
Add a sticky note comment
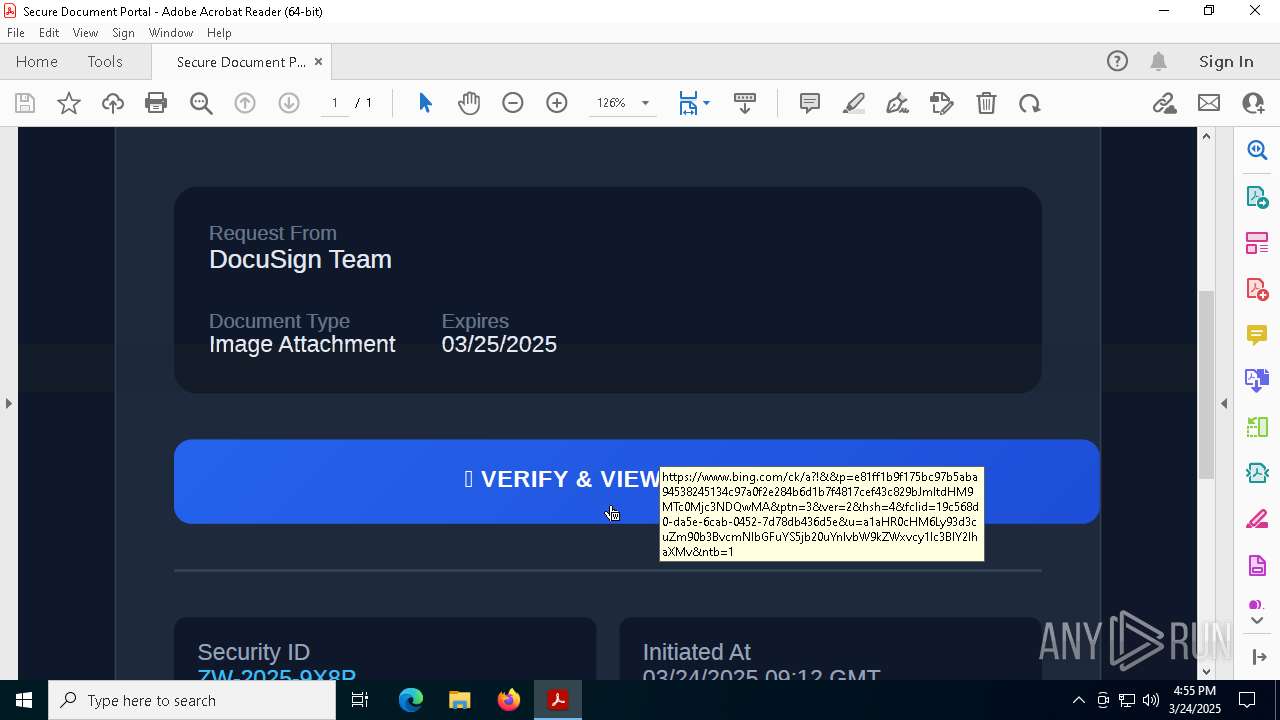[x=810, y=103]
